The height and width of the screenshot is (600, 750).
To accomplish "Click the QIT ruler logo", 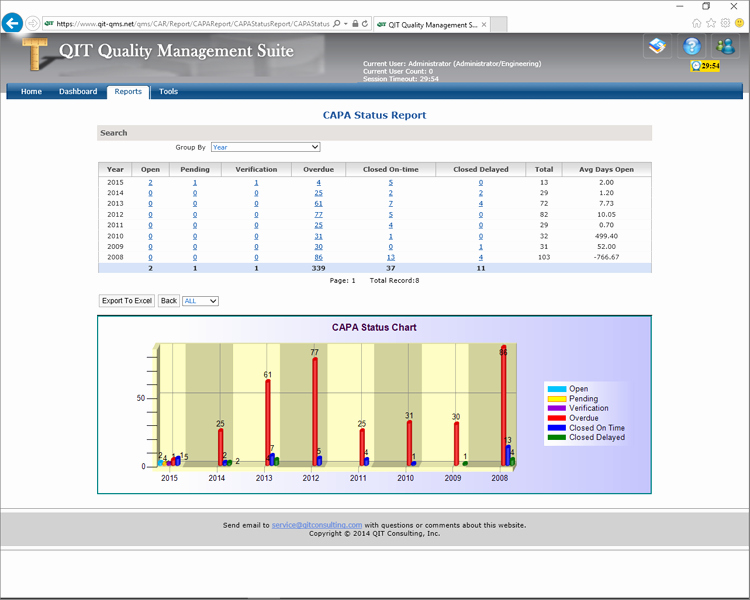I will [x=35, y=55].
